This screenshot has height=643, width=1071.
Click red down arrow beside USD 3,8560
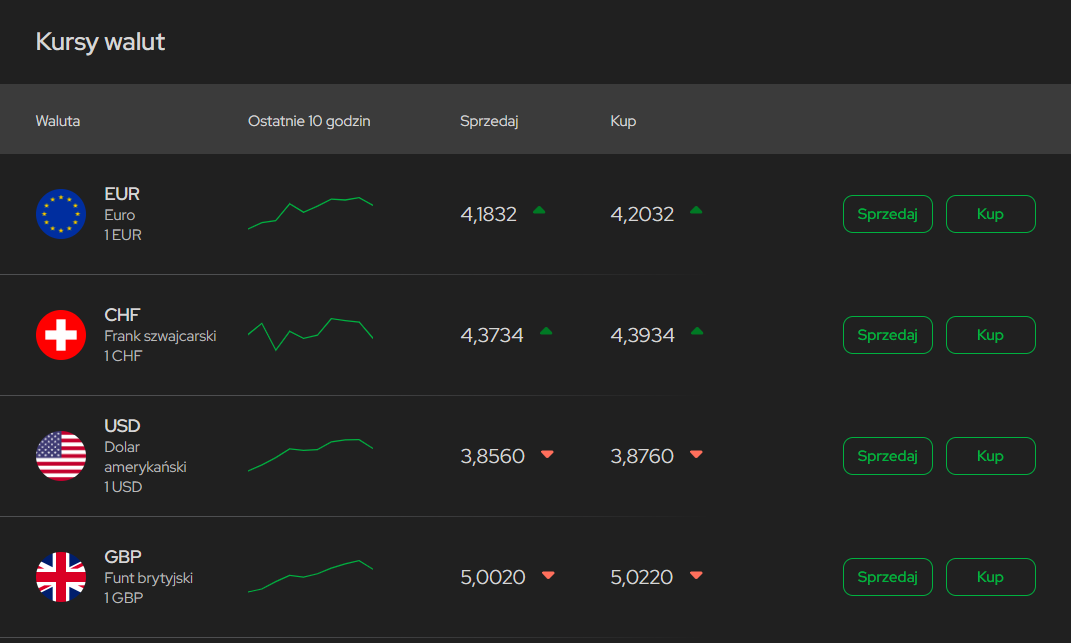(x=547, y=454)
